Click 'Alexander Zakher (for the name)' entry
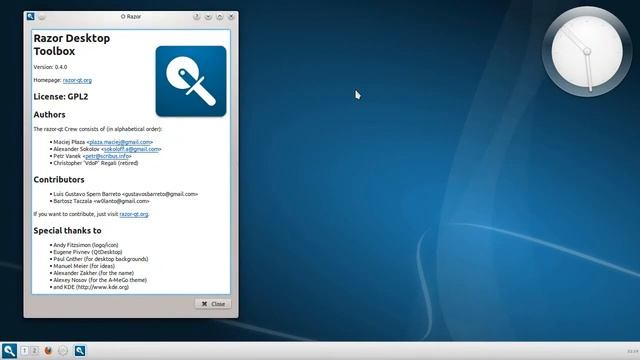This screenshot has height=360, width=640. click(x=93, y=273)
